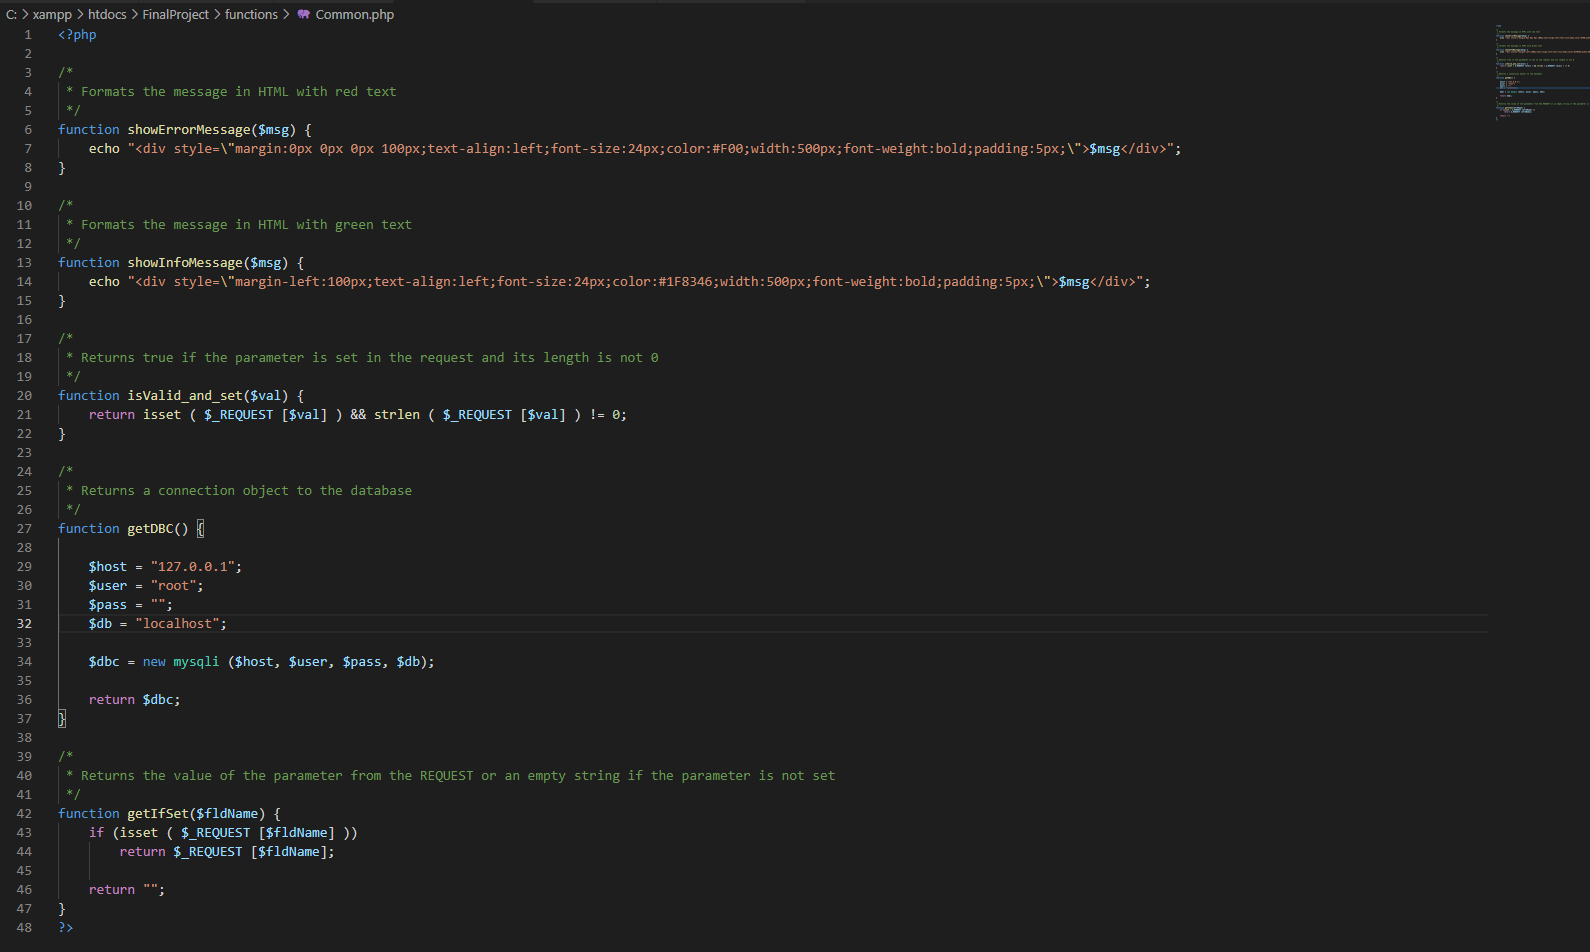The width and height of the screenshot is (1590, 952).
Task: Click the "localhost" string value
Action: (x=178, y=623)
